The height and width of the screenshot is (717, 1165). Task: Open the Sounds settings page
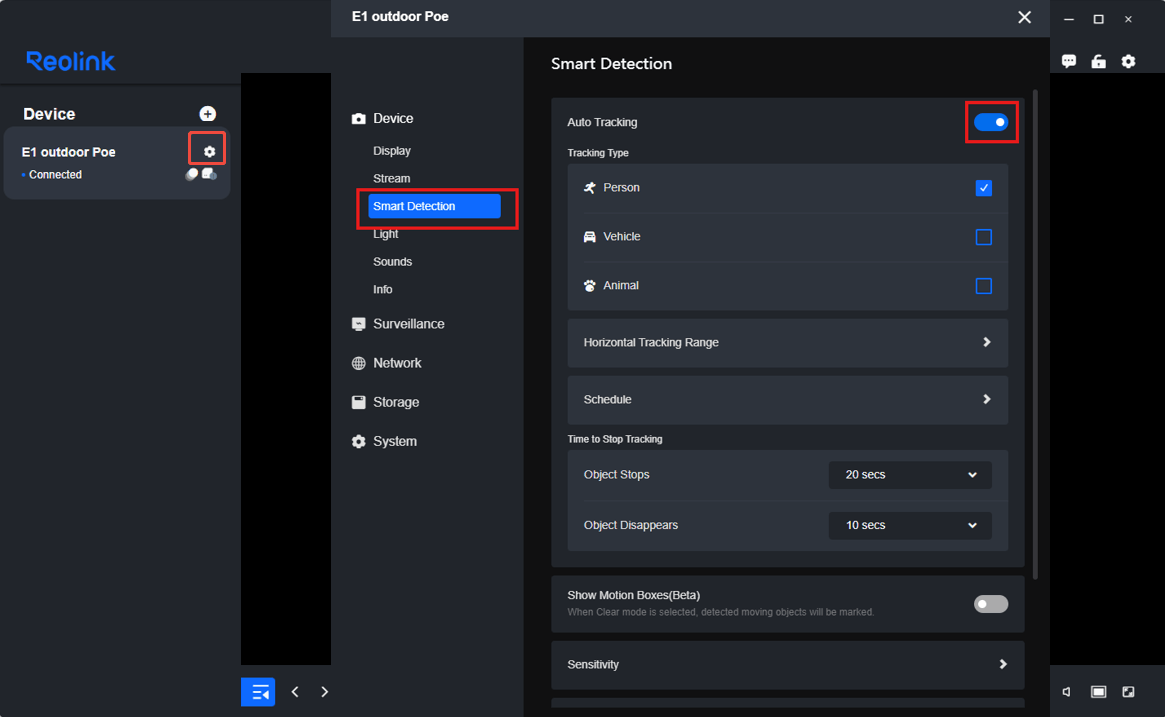pyautogui.click(x=392, y=262)
